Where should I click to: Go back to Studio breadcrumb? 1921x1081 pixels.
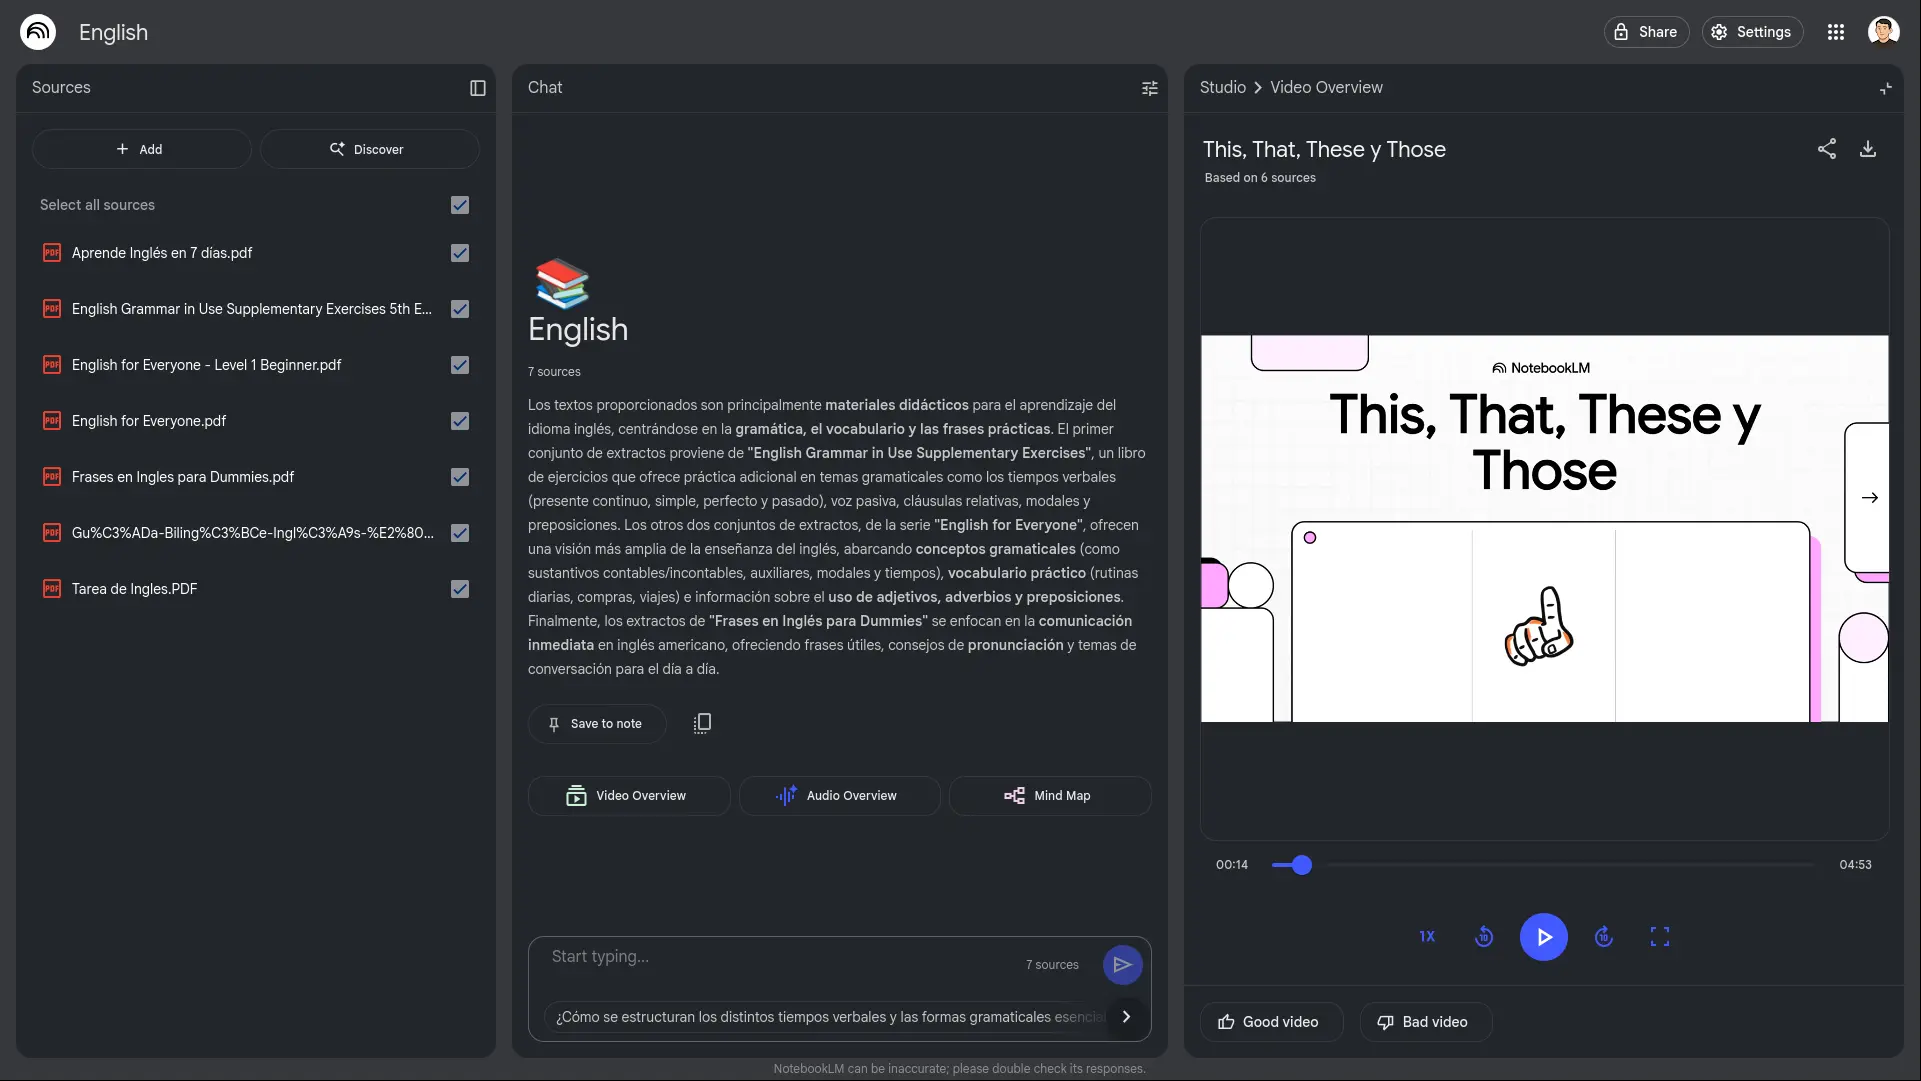[x=1222, y=88]
